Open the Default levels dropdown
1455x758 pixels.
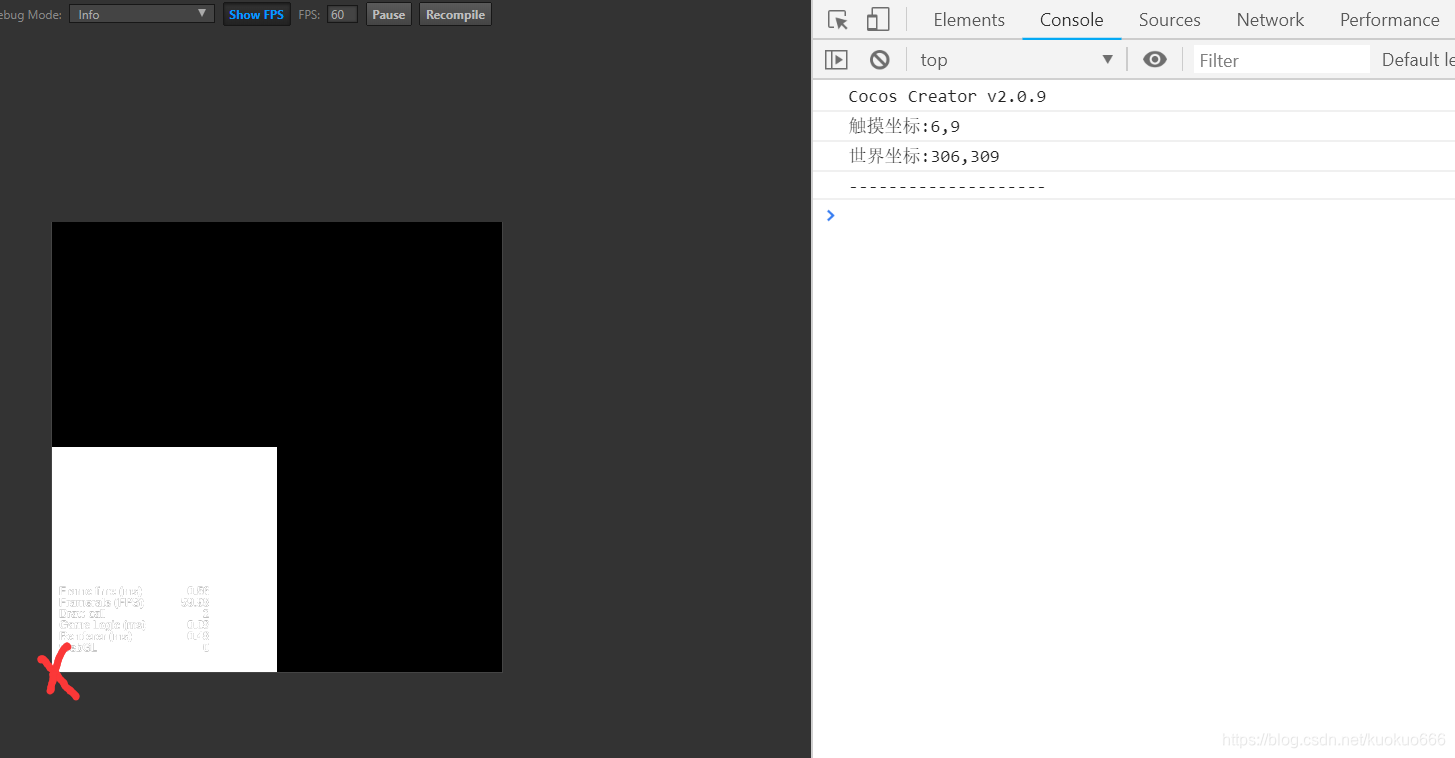click(x=1417, y=60)
